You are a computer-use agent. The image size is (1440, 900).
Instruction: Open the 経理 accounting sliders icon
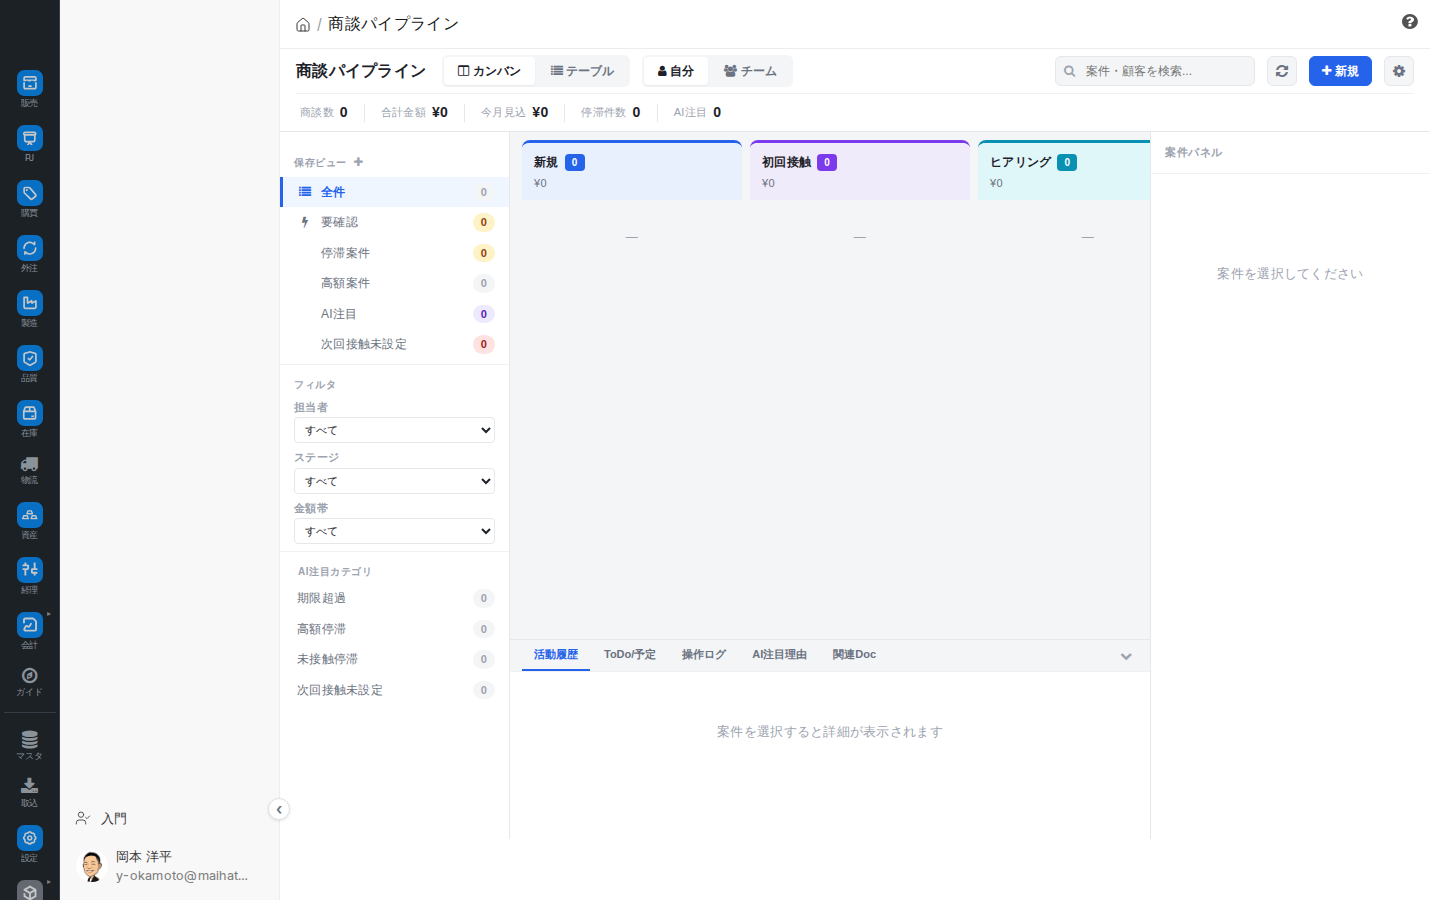coord(30,570)
